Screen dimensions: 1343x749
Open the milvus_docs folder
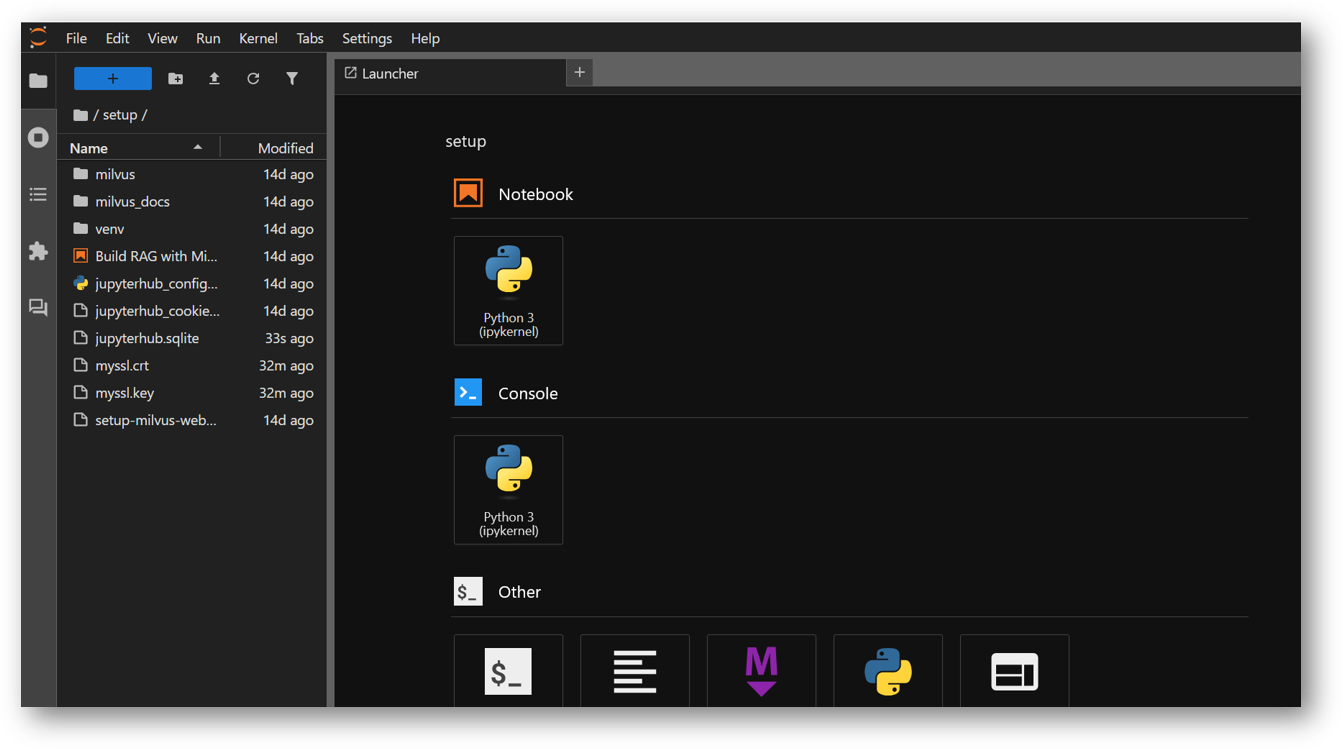(132, 202)
